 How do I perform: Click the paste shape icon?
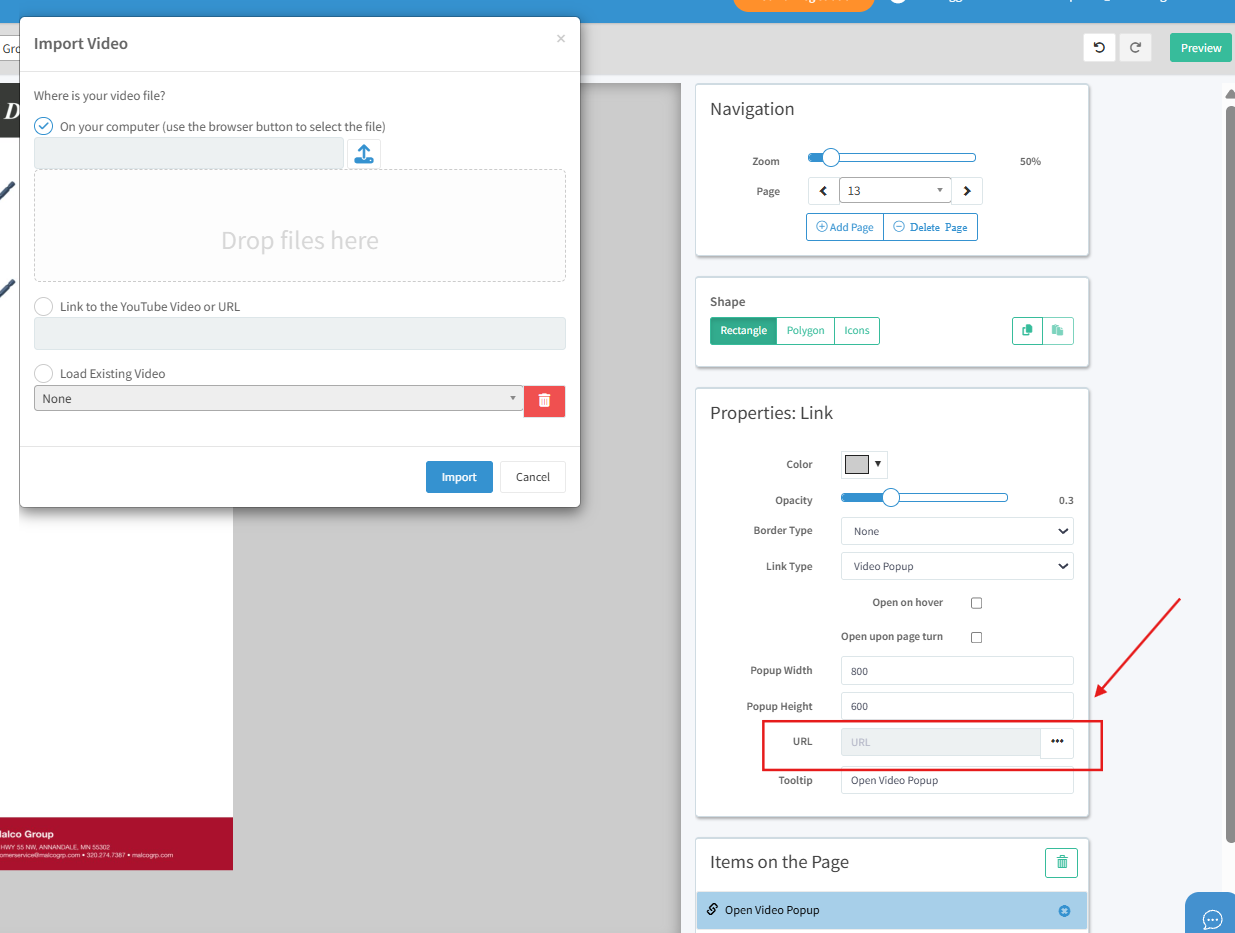tap(1058, 331)
